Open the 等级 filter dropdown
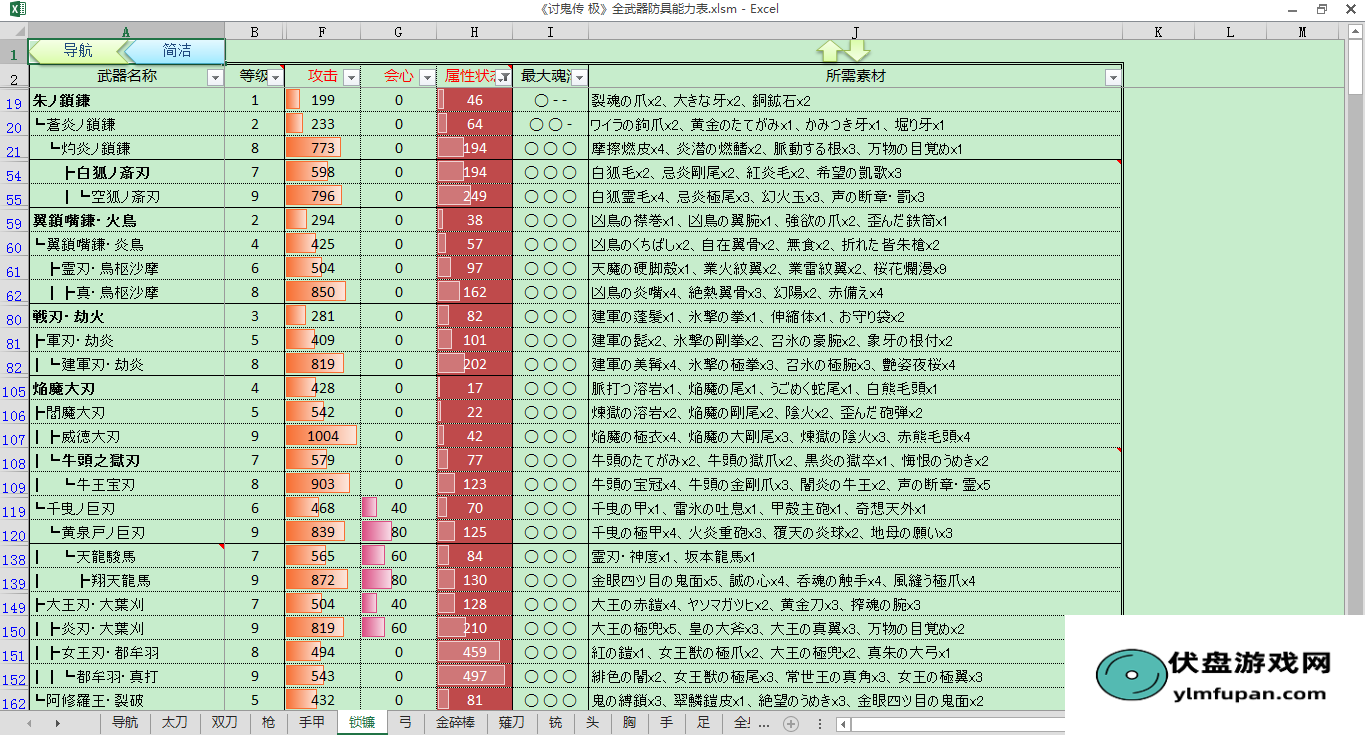 click(x=275, y=77)
